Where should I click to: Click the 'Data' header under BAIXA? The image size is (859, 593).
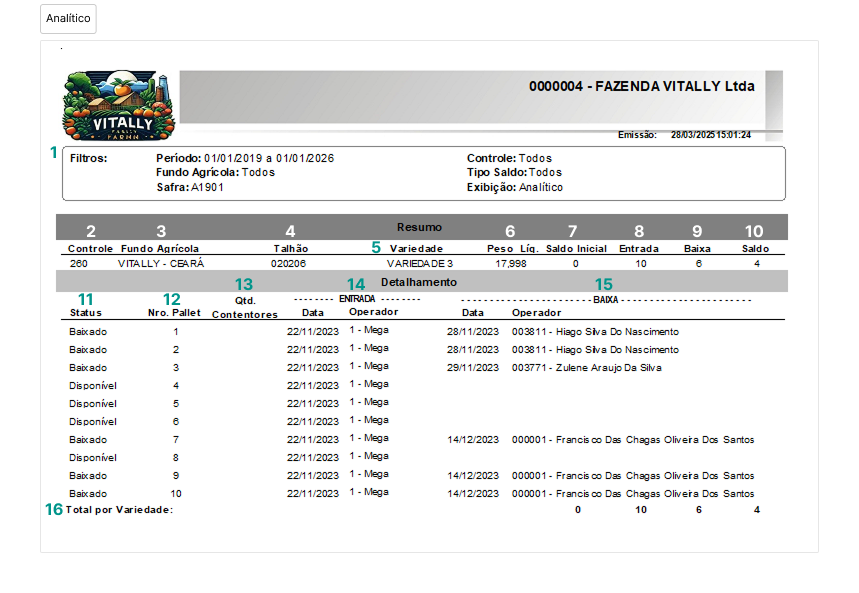(x=473, y=313)
